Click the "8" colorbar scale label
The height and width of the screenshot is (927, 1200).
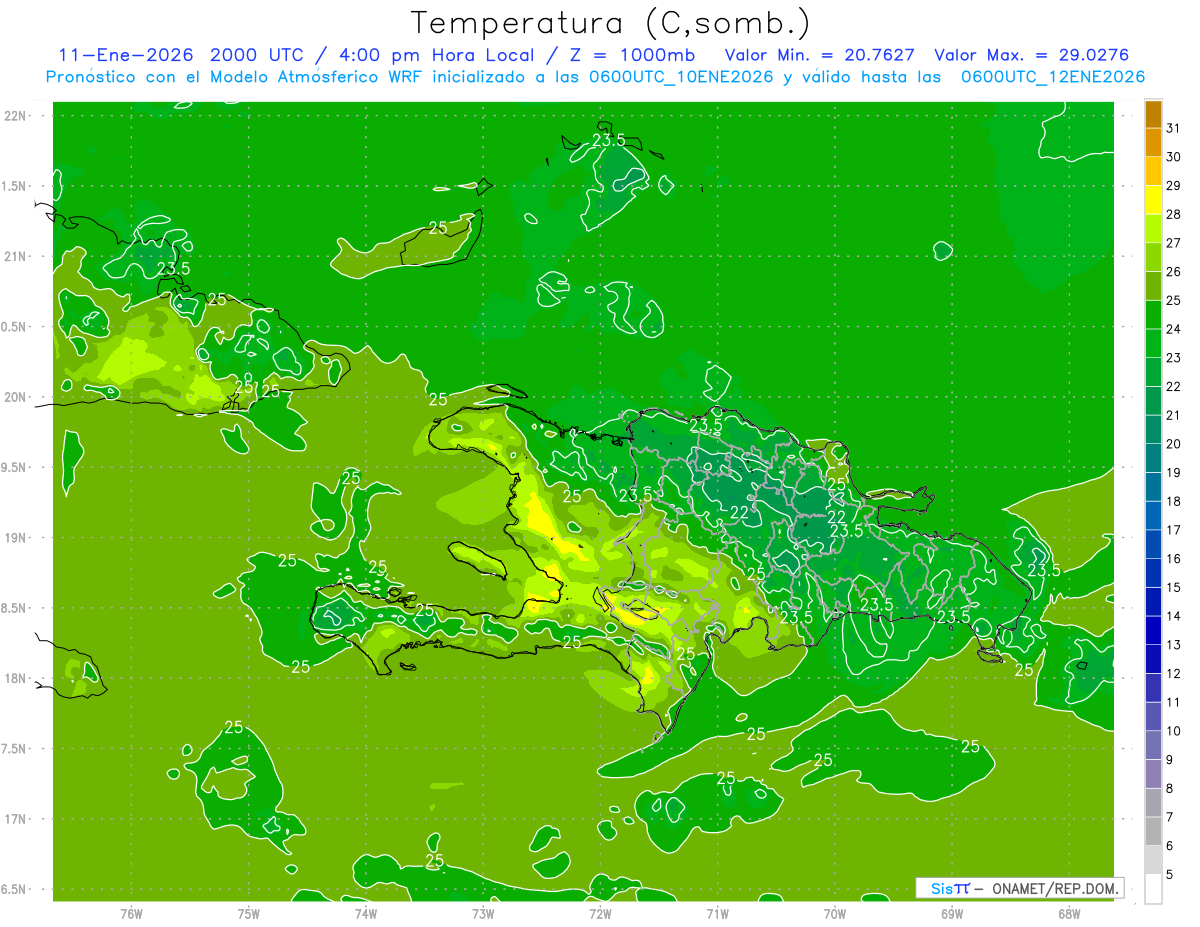1170,789
